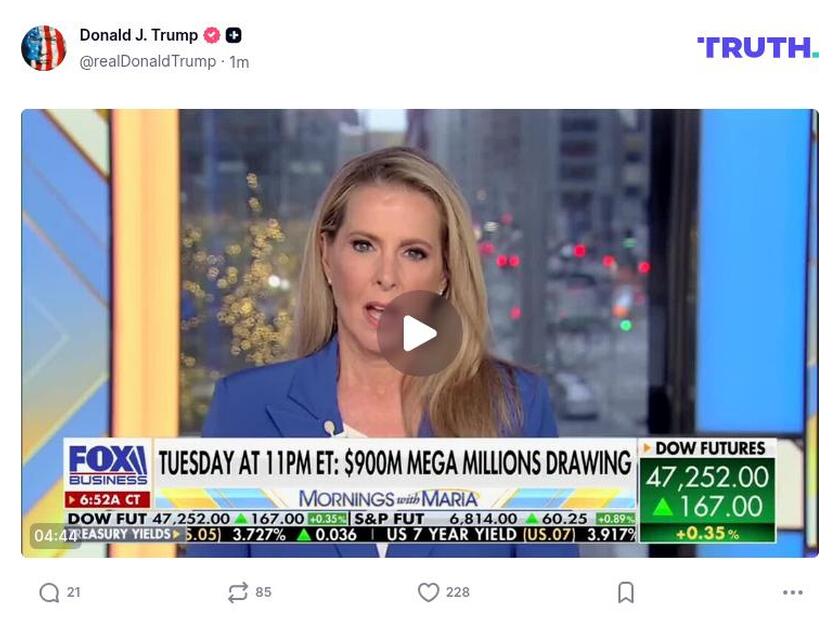This screenshot has width=840, height=632.
Task: Like the post with the heart icon
Action: [428, 592]
